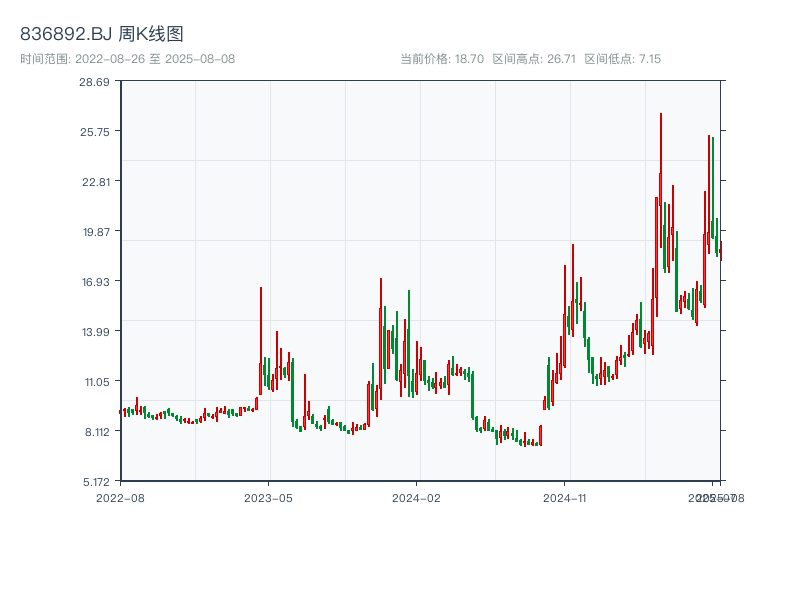Click the y-axis label 5.172
This screenshot has height=600, width=800.
[96, 482]
